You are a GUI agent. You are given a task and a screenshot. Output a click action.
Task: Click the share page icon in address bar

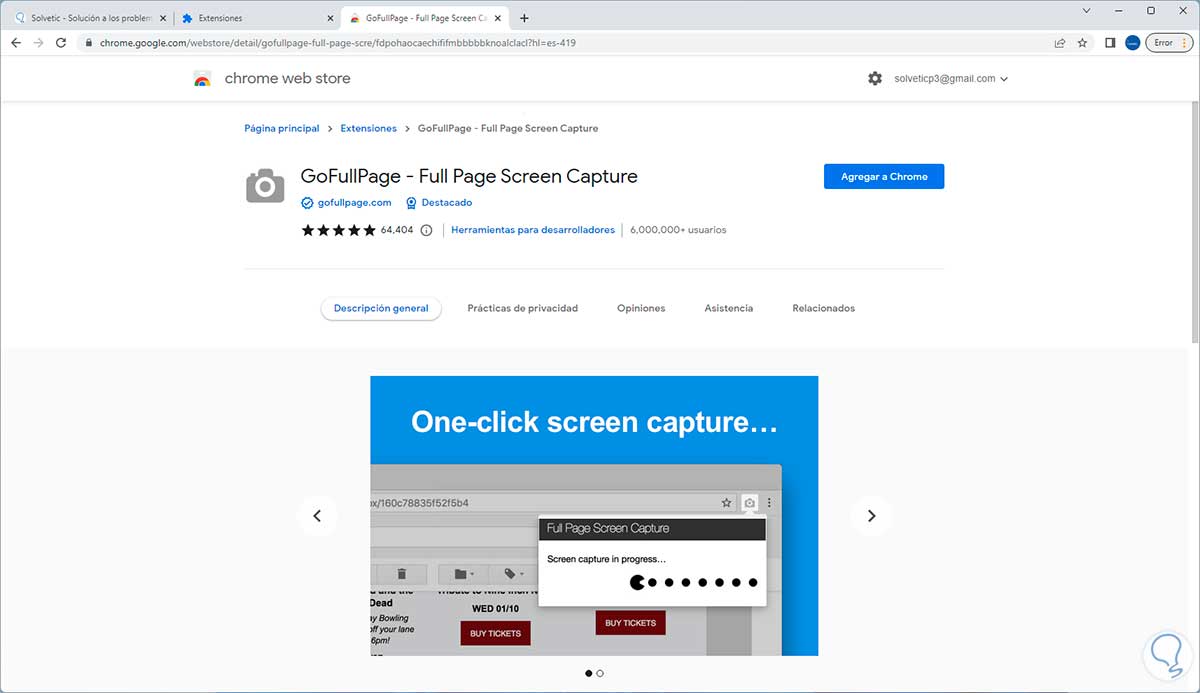pos(1060,43)
